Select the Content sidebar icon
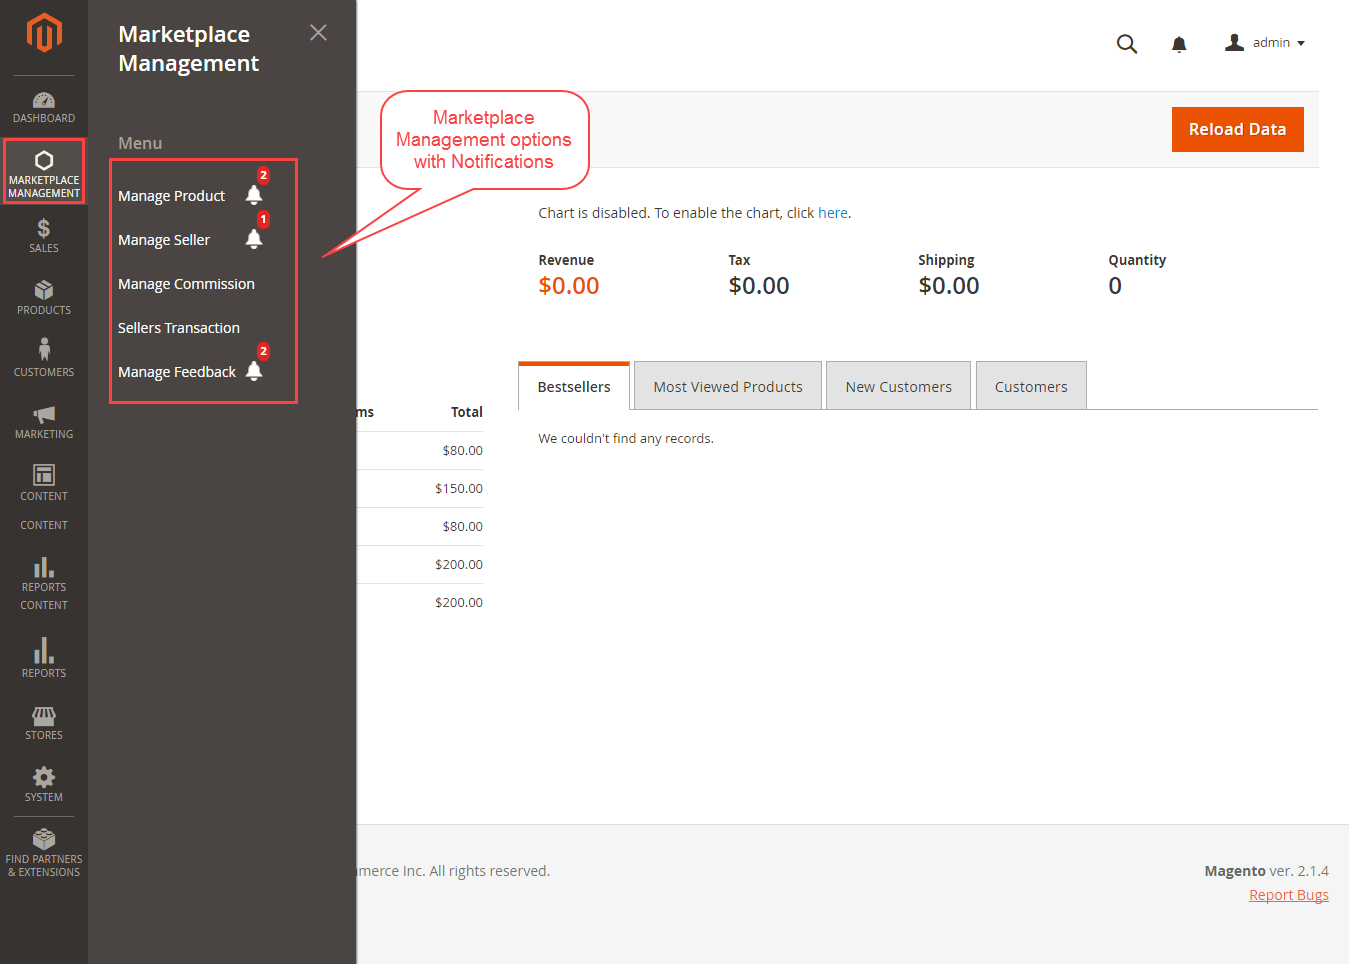1349x964 pixels. click(44, 480)
